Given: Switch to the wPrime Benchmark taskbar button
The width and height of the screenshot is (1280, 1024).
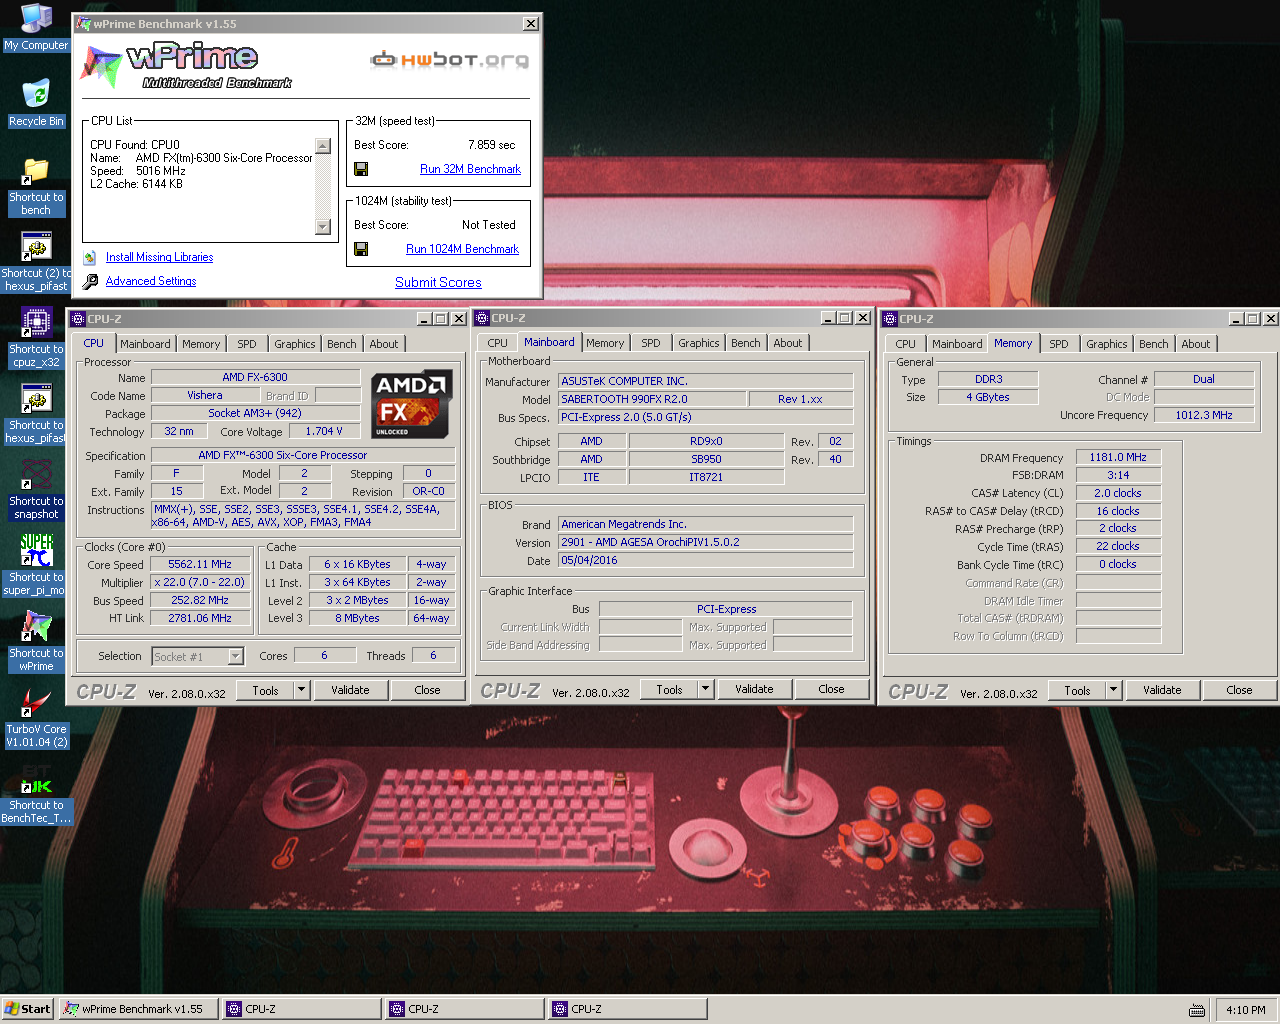Looking at the screenshot, I should tap(138, 1009).
